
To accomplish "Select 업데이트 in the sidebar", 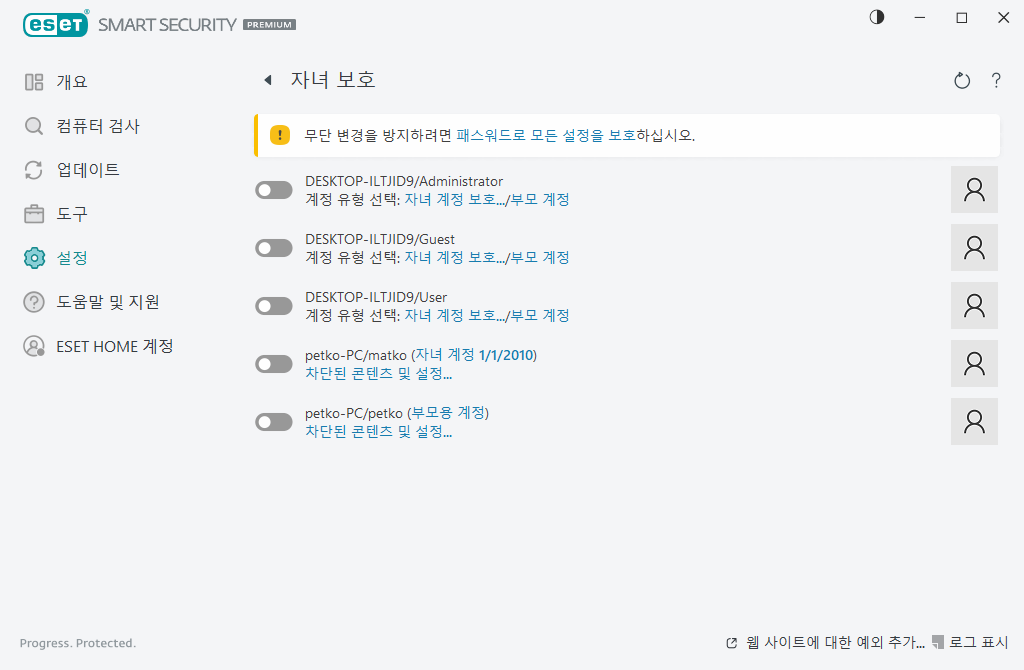I will click(88, 170).
